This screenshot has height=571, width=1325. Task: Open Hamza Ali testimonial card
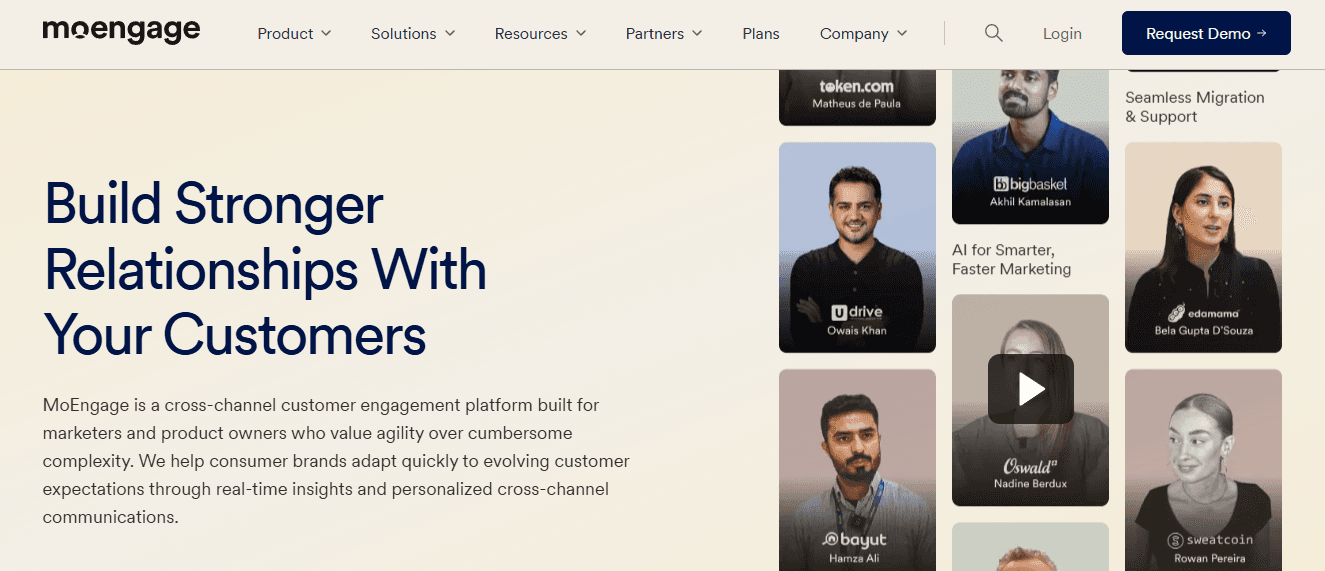(x=857, y=470)
